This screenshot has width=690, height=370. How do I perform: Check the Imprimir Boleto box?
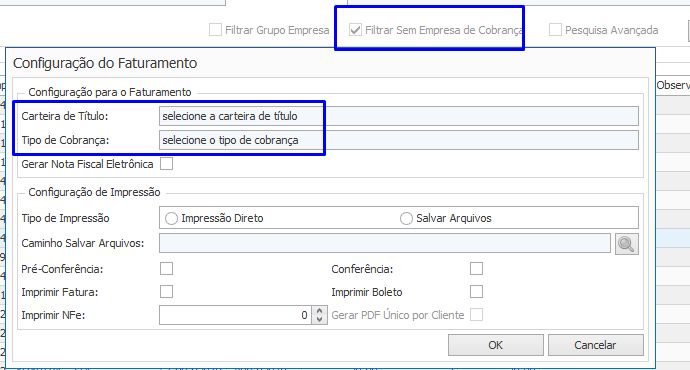point(476,291)
